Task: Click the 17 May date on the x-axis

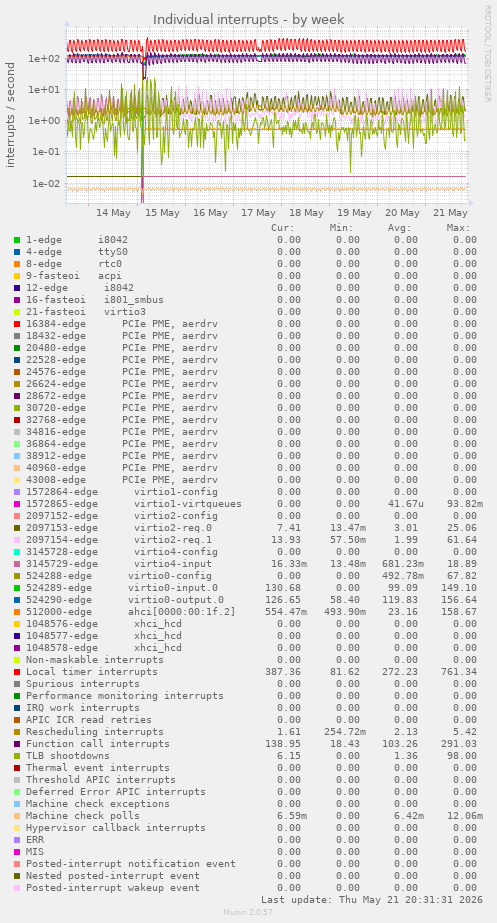Action: pyautogui.click(x=259, y=213)
